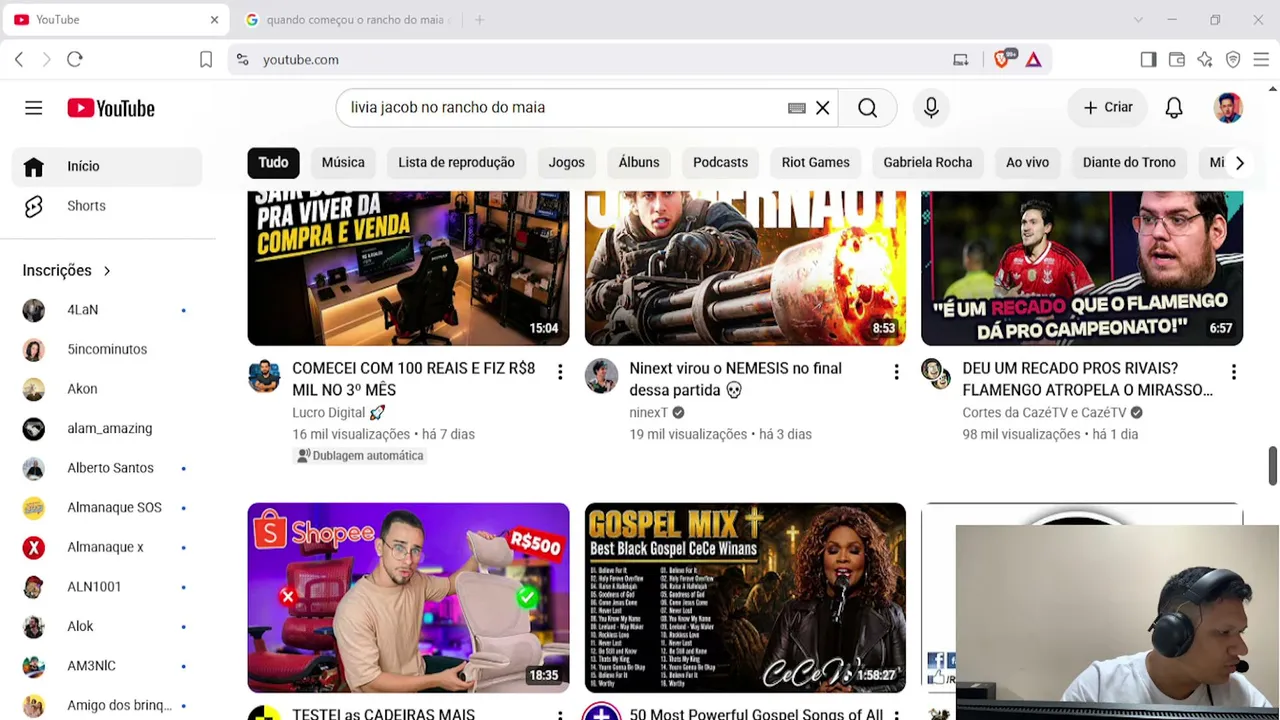Go to the YouTube logo home link
Screen dimensions: 1280x720
(111, 108)
